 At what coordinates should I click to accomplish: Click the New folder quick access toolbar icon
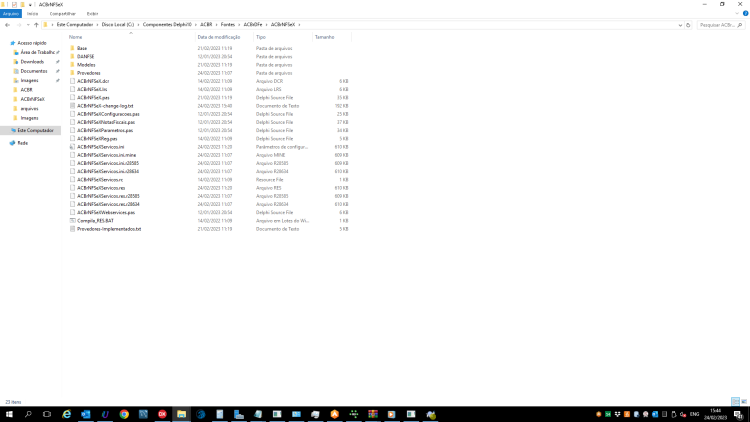(x=22, y=4)
